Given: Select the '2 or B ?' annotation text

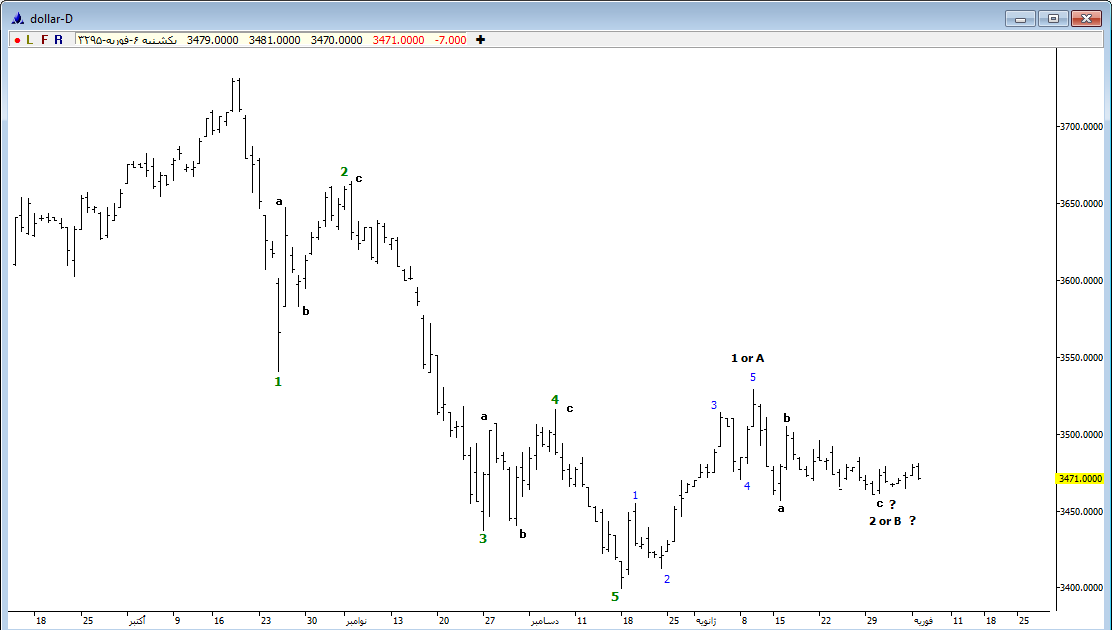Looking at the screenshot, I should (892, 521).
